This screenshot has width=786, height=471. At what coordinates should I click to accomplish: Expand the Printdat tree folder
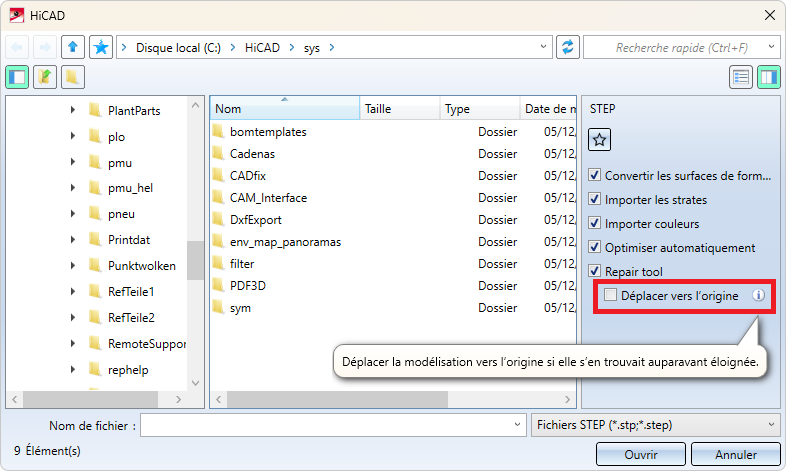coord(73,240)
